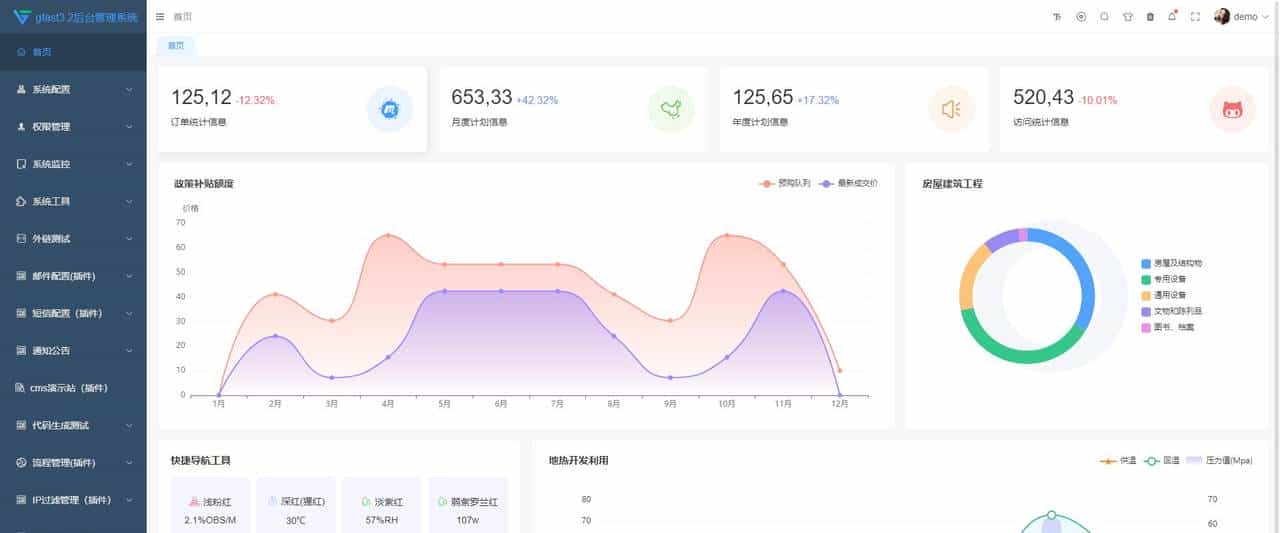Click the green icon on 月度计划信息 card
Image resolution: width=1280 pixels, height=533 pixels.
(671, 109)
